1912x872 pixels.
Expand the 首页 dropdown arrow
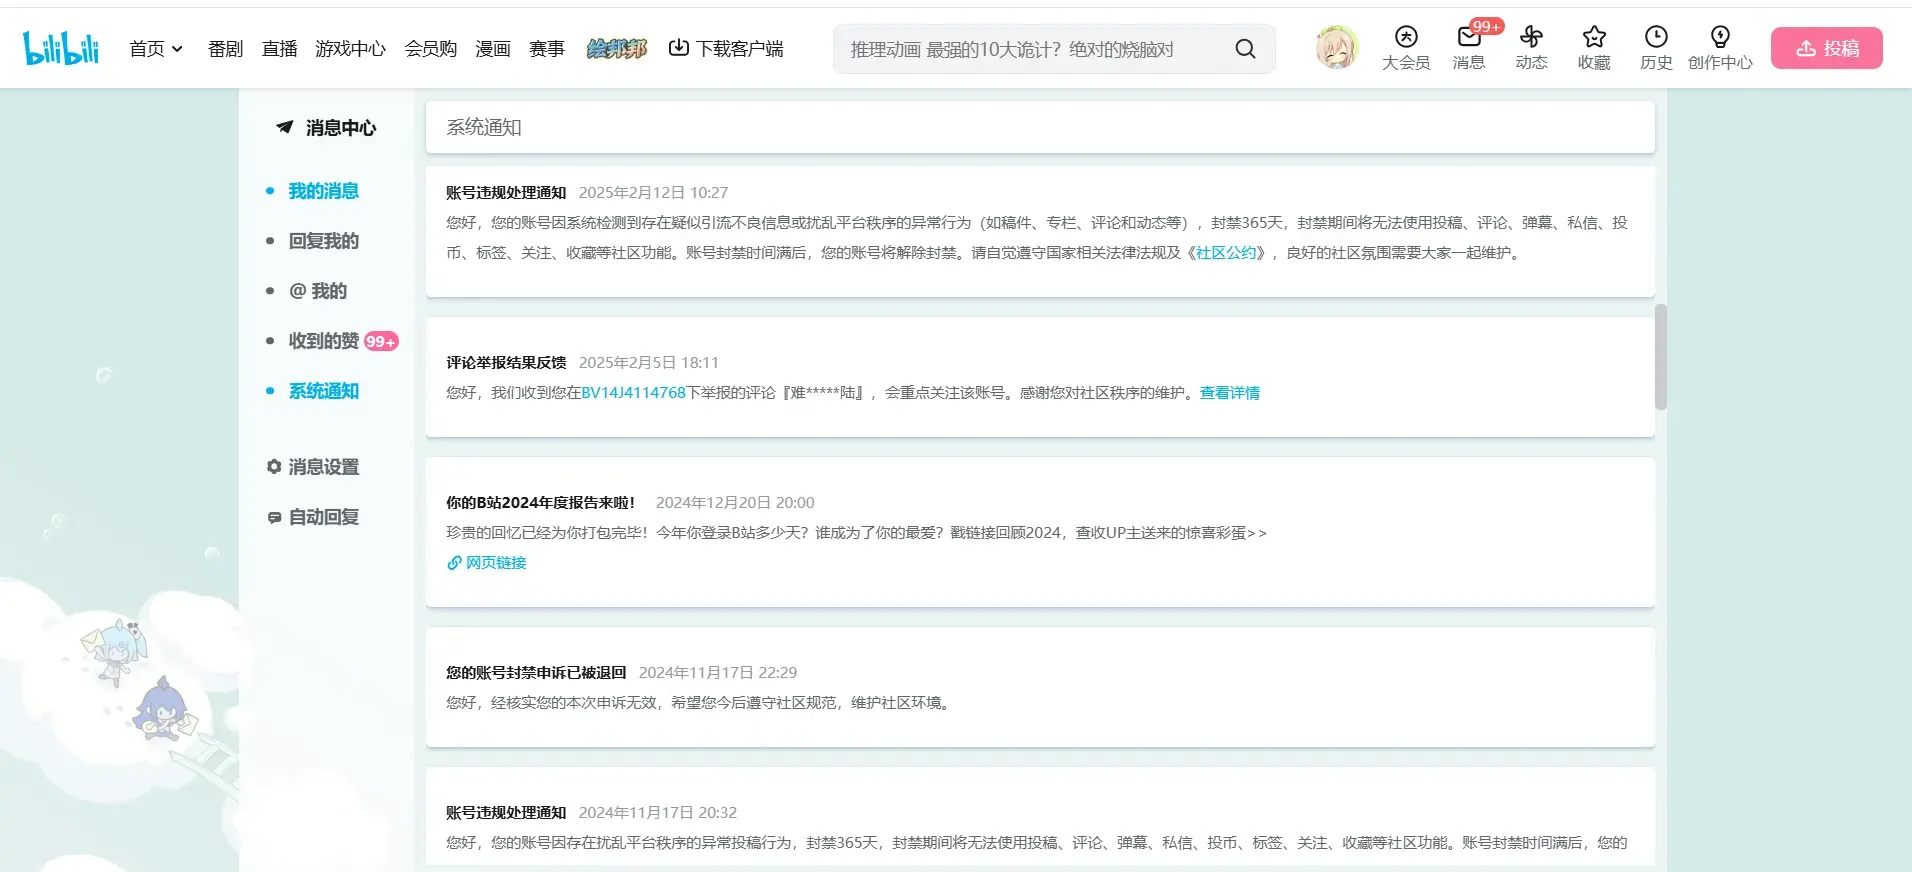coord(177,49)
